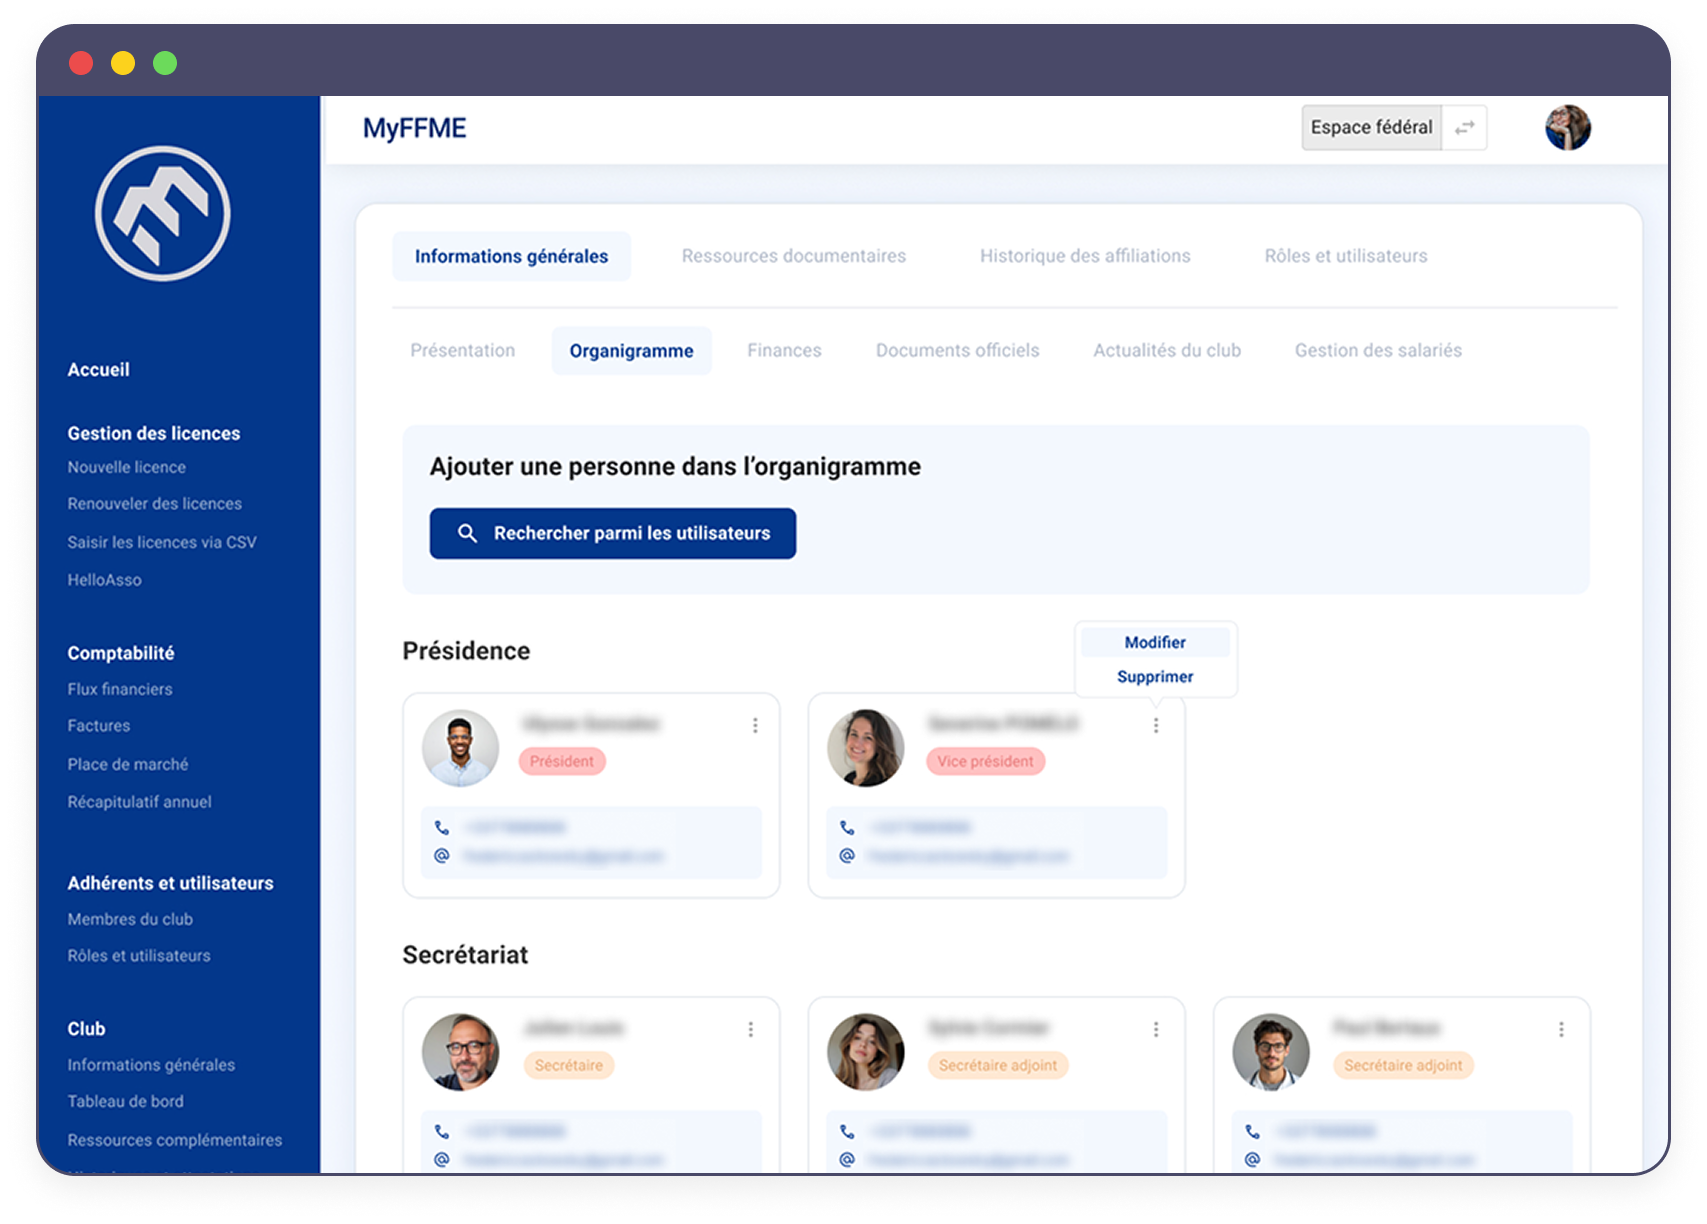Choose Supprimer in the popup menu

tap(1155, 677)
